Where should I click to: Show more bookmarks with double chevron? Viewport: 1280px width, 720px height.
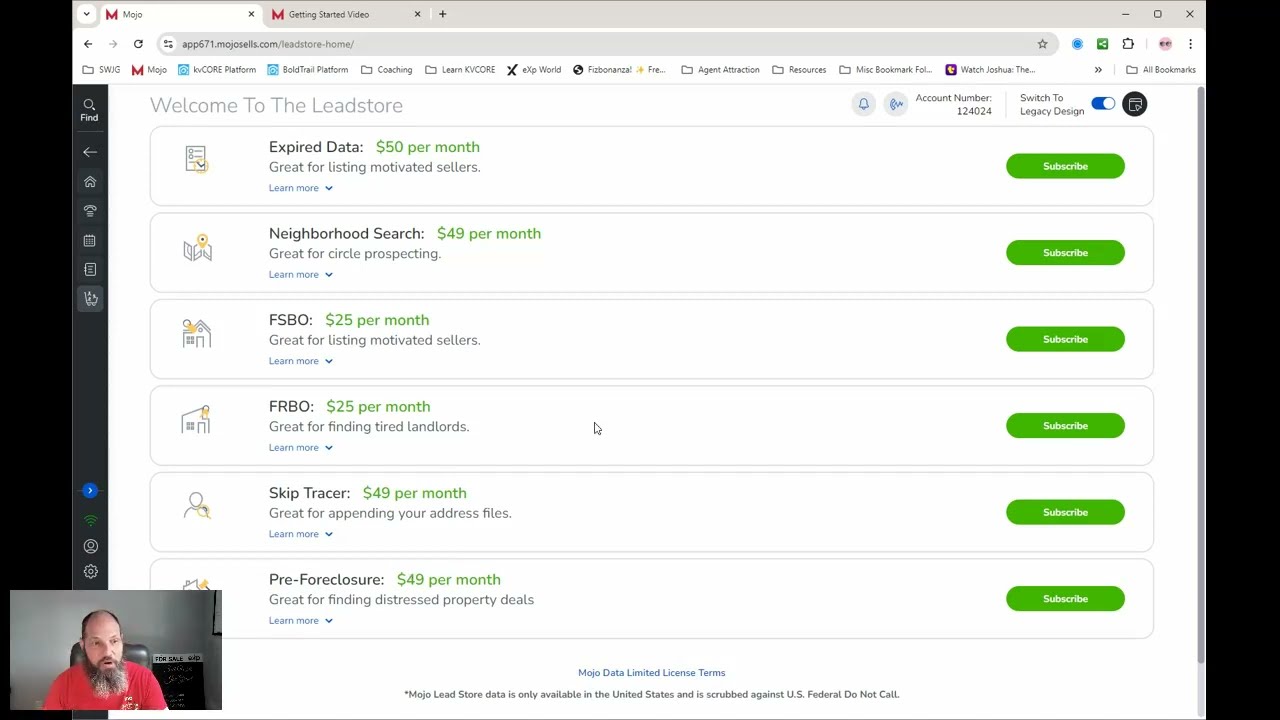tap(1098, 70)
